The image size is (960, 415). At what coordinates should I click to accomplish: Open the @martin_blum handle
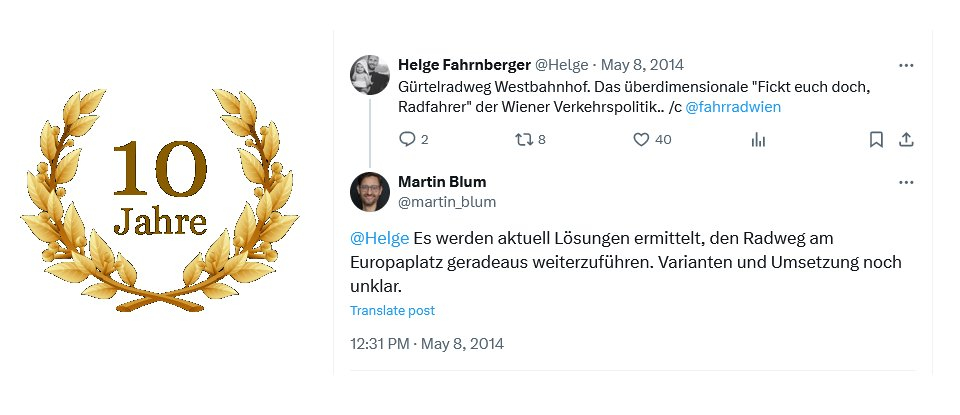tap(447, 202)
